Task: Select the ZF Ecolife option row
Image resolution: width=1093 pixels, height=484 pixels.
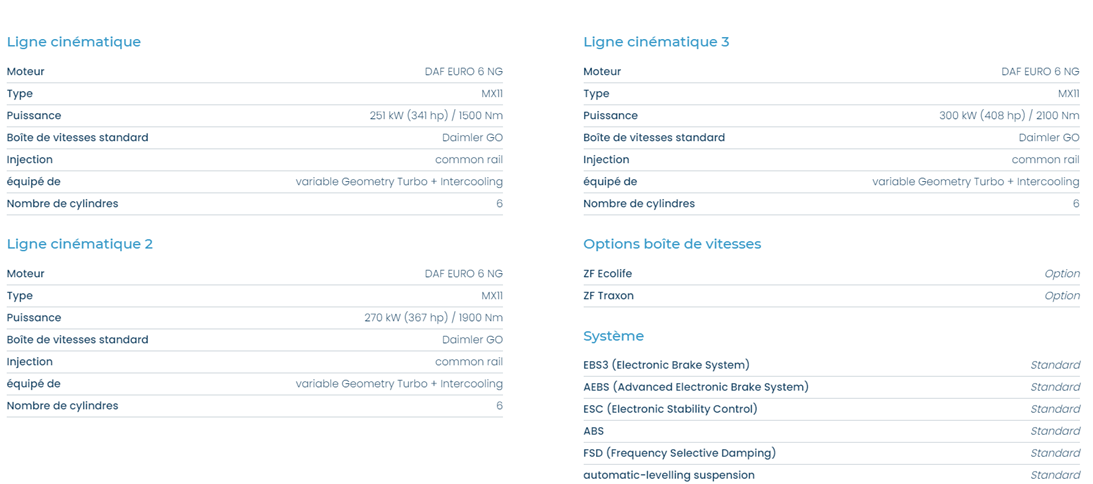Action: [x=832, y=274]
